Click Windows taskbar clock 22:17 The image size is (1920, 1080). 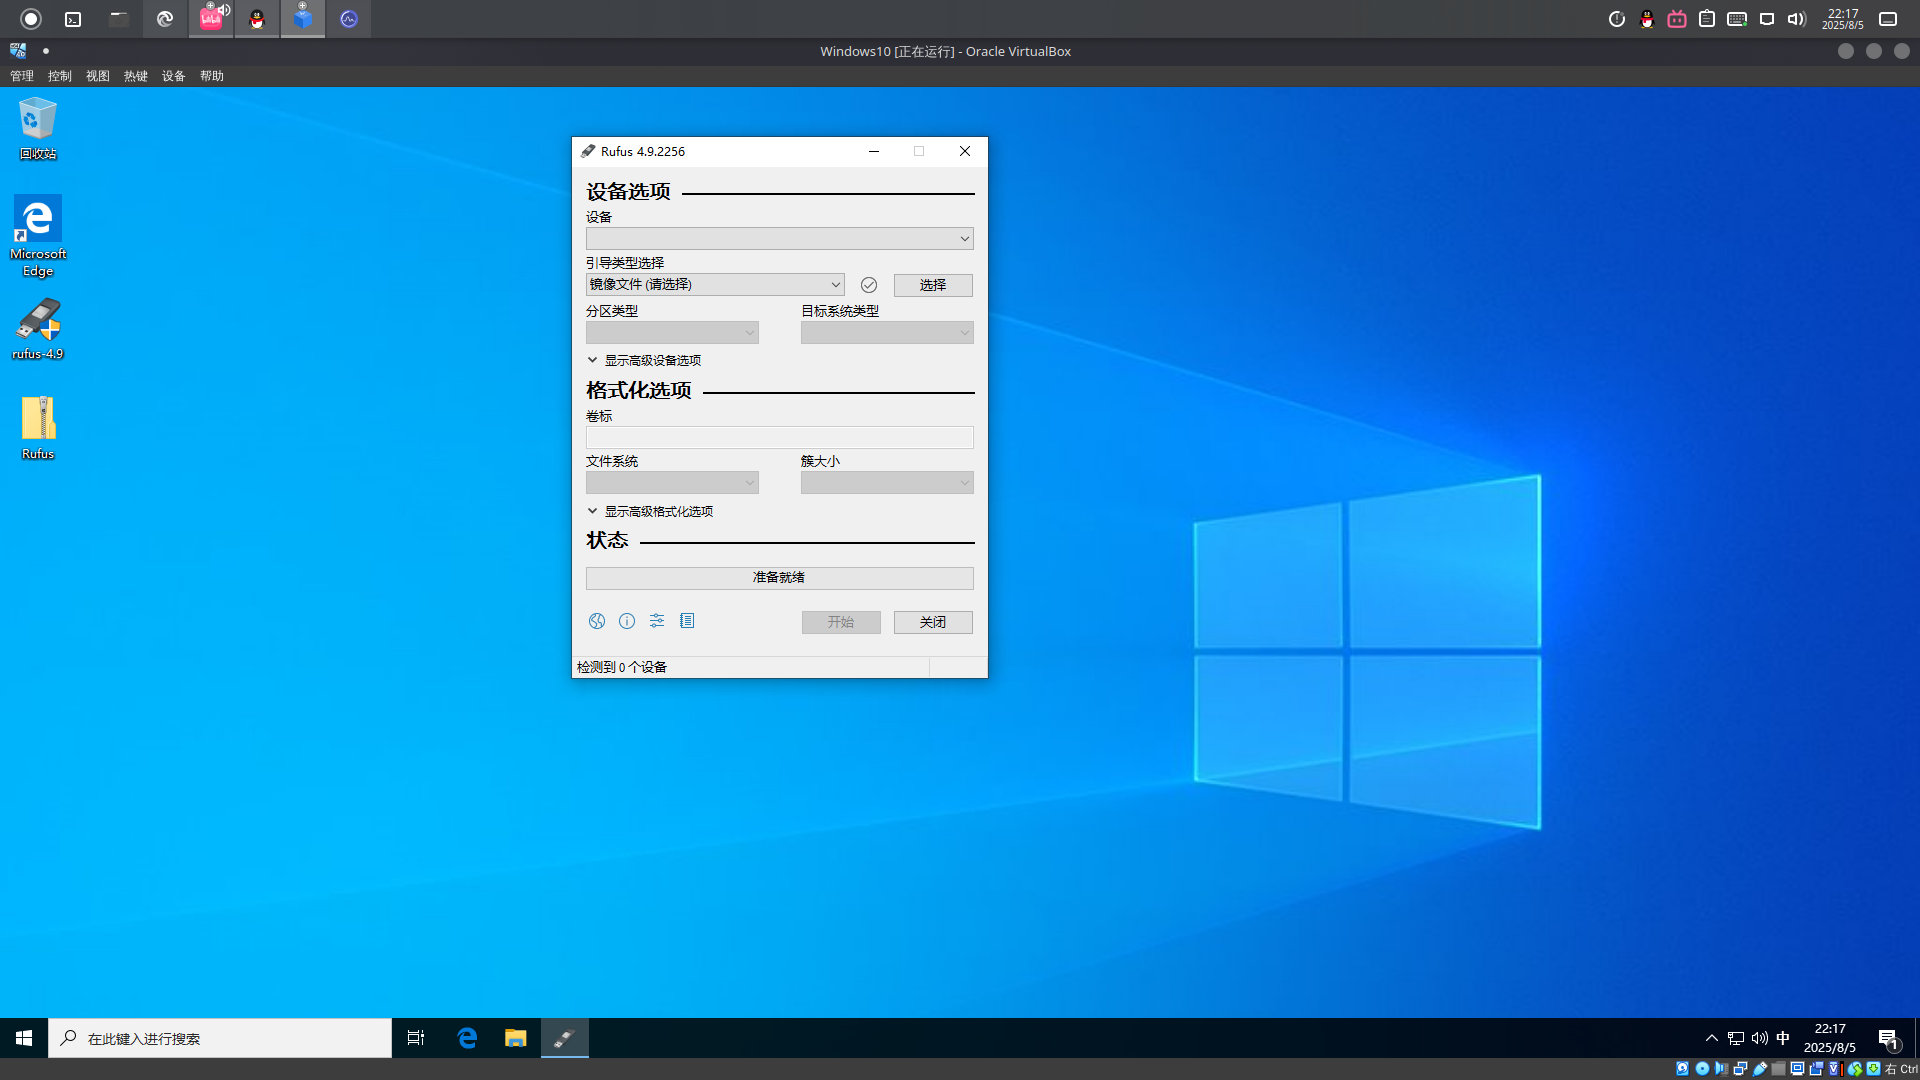click(1830, 1038)
